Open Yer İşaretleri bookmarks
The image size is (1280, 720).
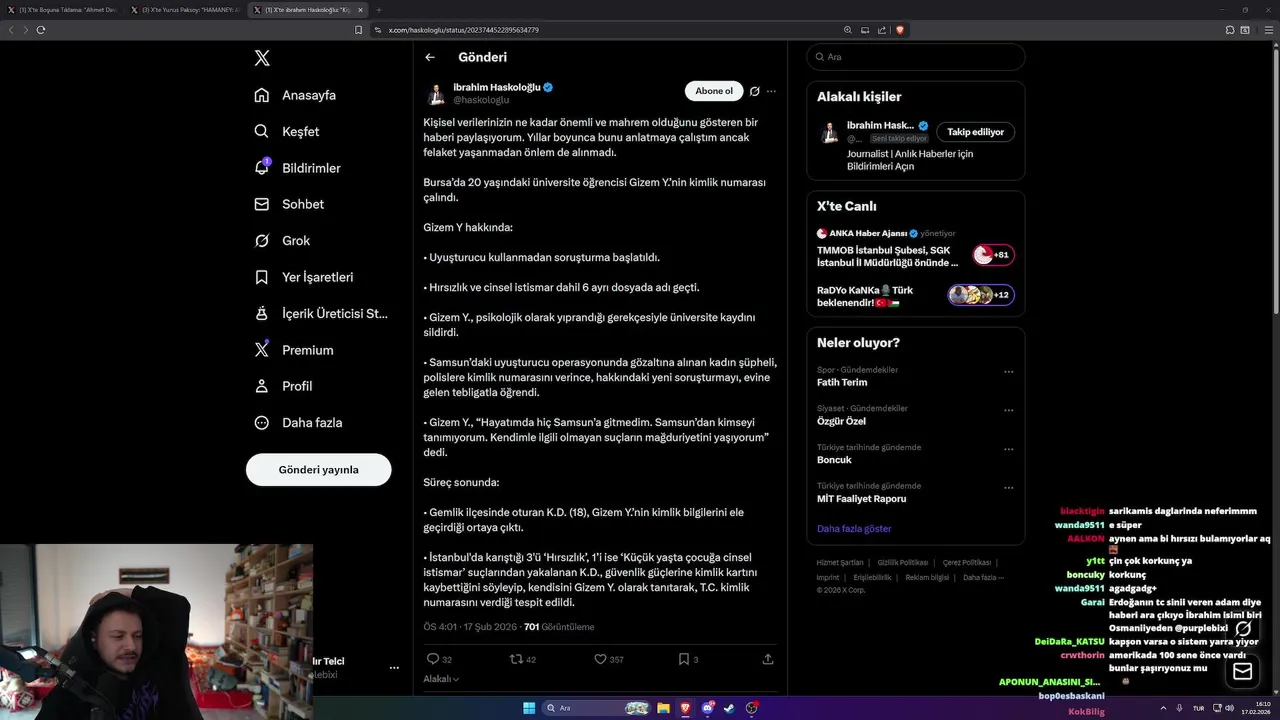303,277
